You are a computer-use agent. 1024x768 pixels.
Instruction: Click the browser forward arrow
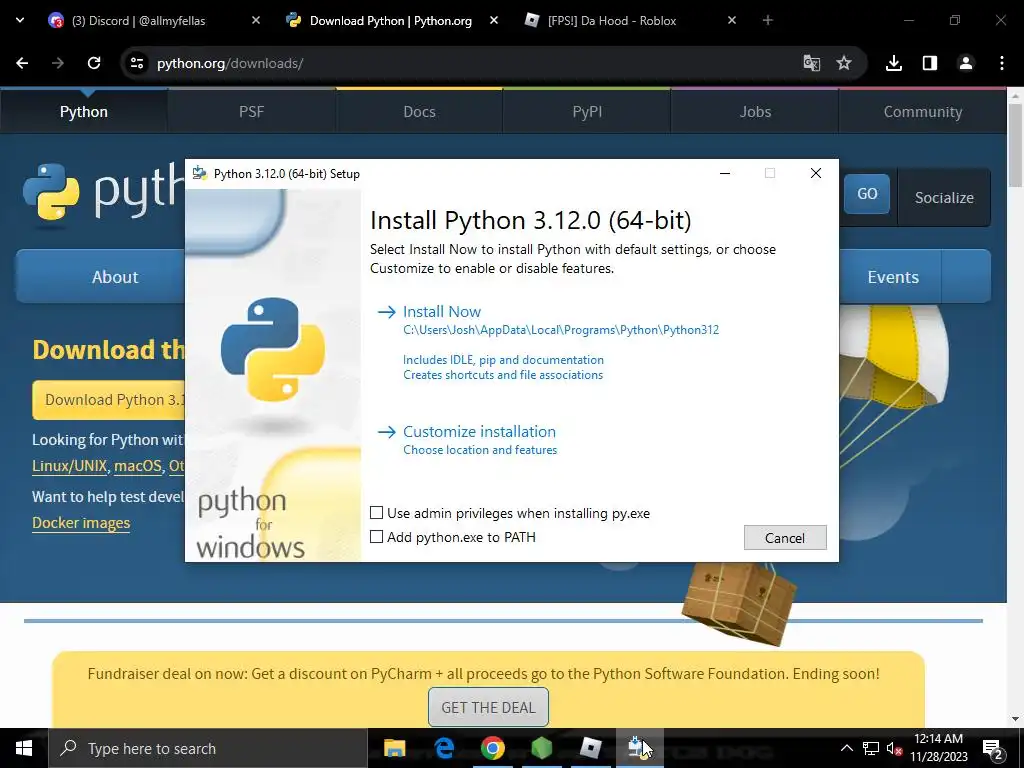tap(58, 63)
